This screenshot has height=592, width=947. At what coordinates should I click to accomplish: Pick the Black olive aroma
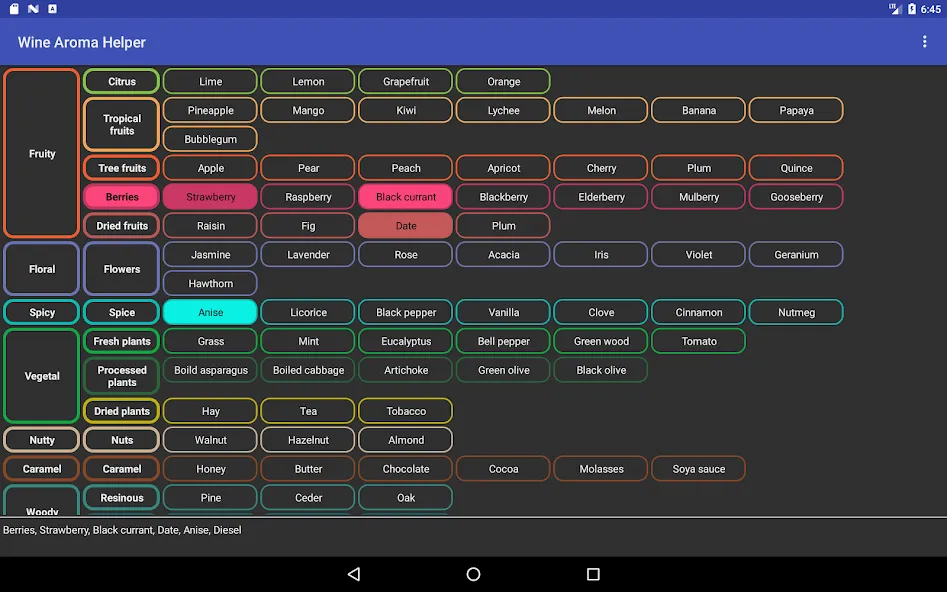click(x=601, y=370)
